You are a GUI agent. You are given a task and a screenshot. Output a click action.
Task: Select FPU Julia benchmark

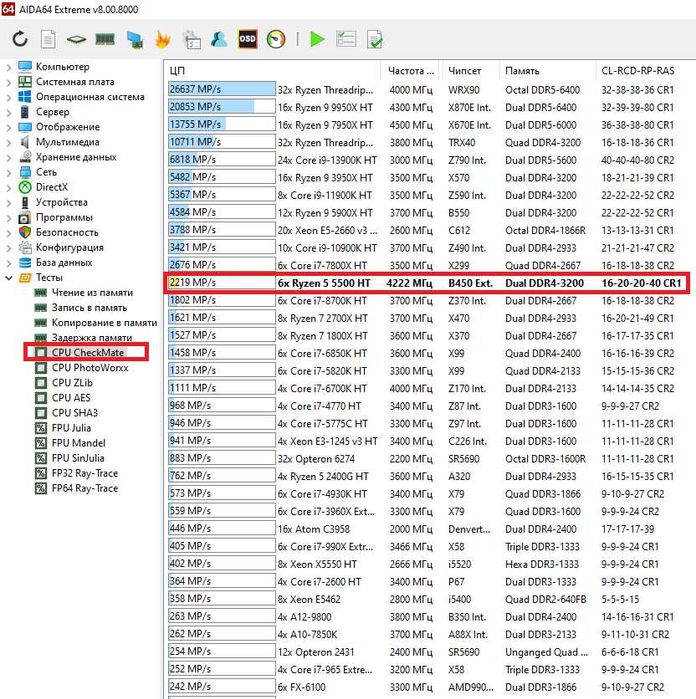pos(71,428)
